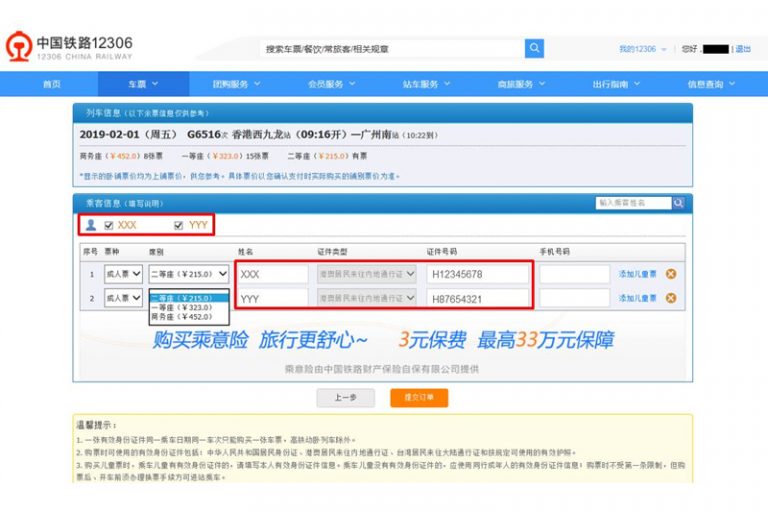This screenshot has height=512, width=768.
Task: Click the phone number field for passenger 1
Action: point(574,274)
